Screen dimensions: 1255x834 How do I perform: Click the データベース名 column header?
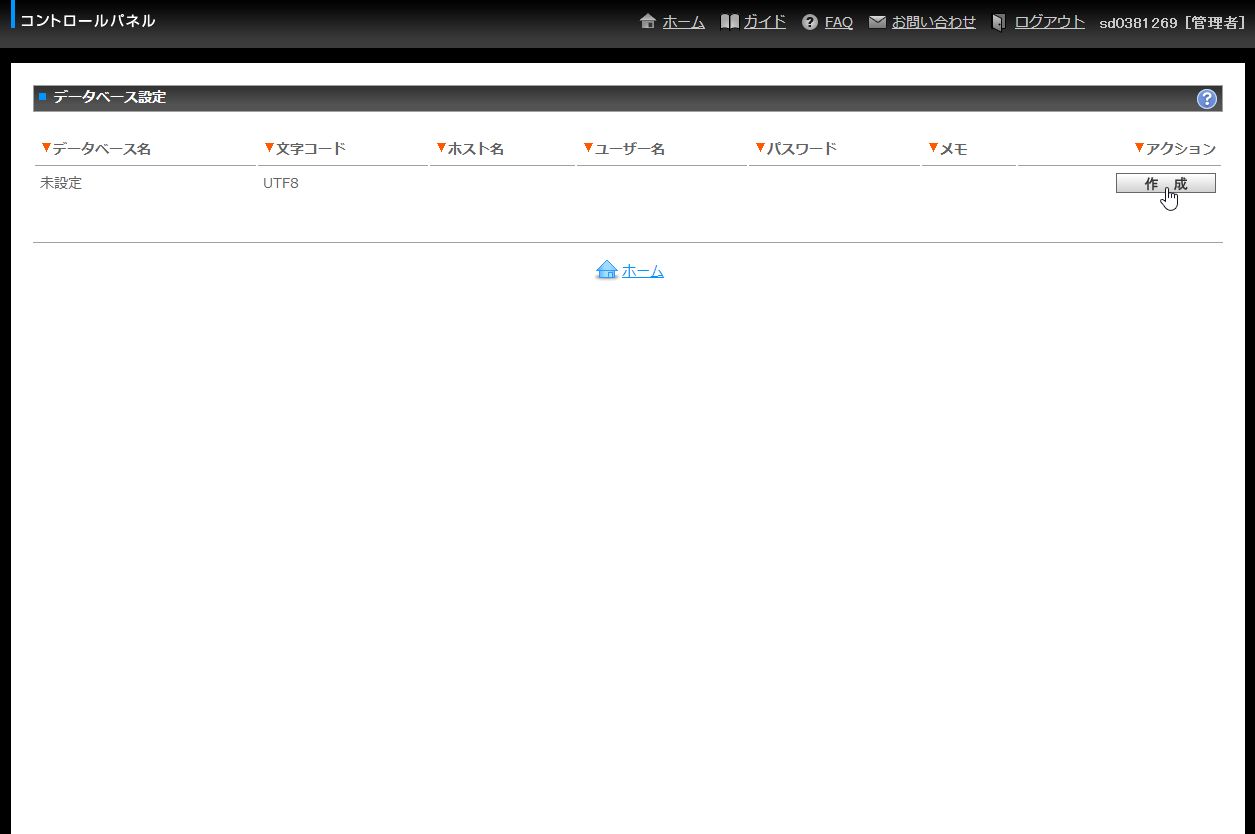click(96, 149)
